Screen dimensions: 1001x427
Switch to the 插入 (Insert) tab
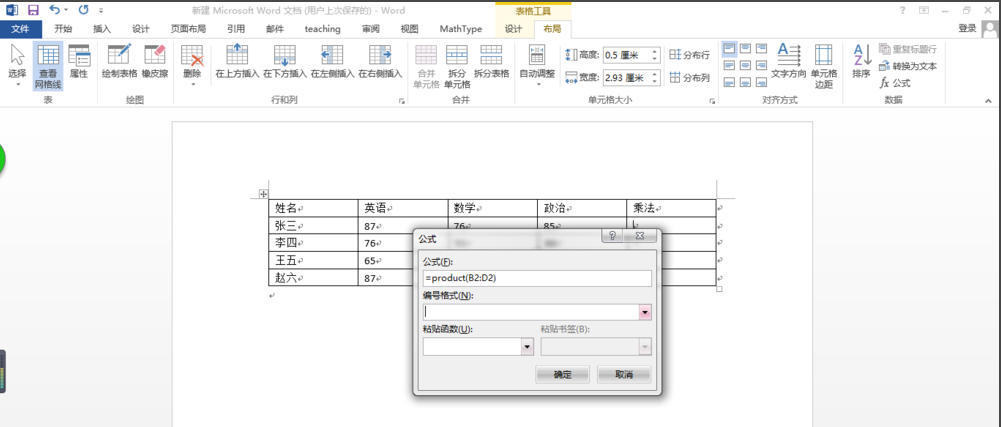coord(102,29)
